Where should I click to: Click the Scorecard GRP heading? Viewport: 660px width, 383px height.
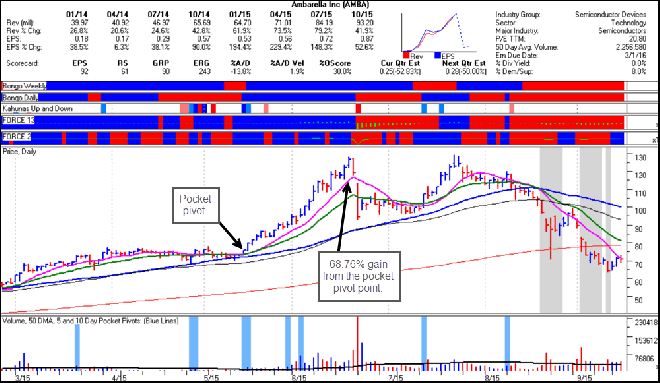(161, 63)
